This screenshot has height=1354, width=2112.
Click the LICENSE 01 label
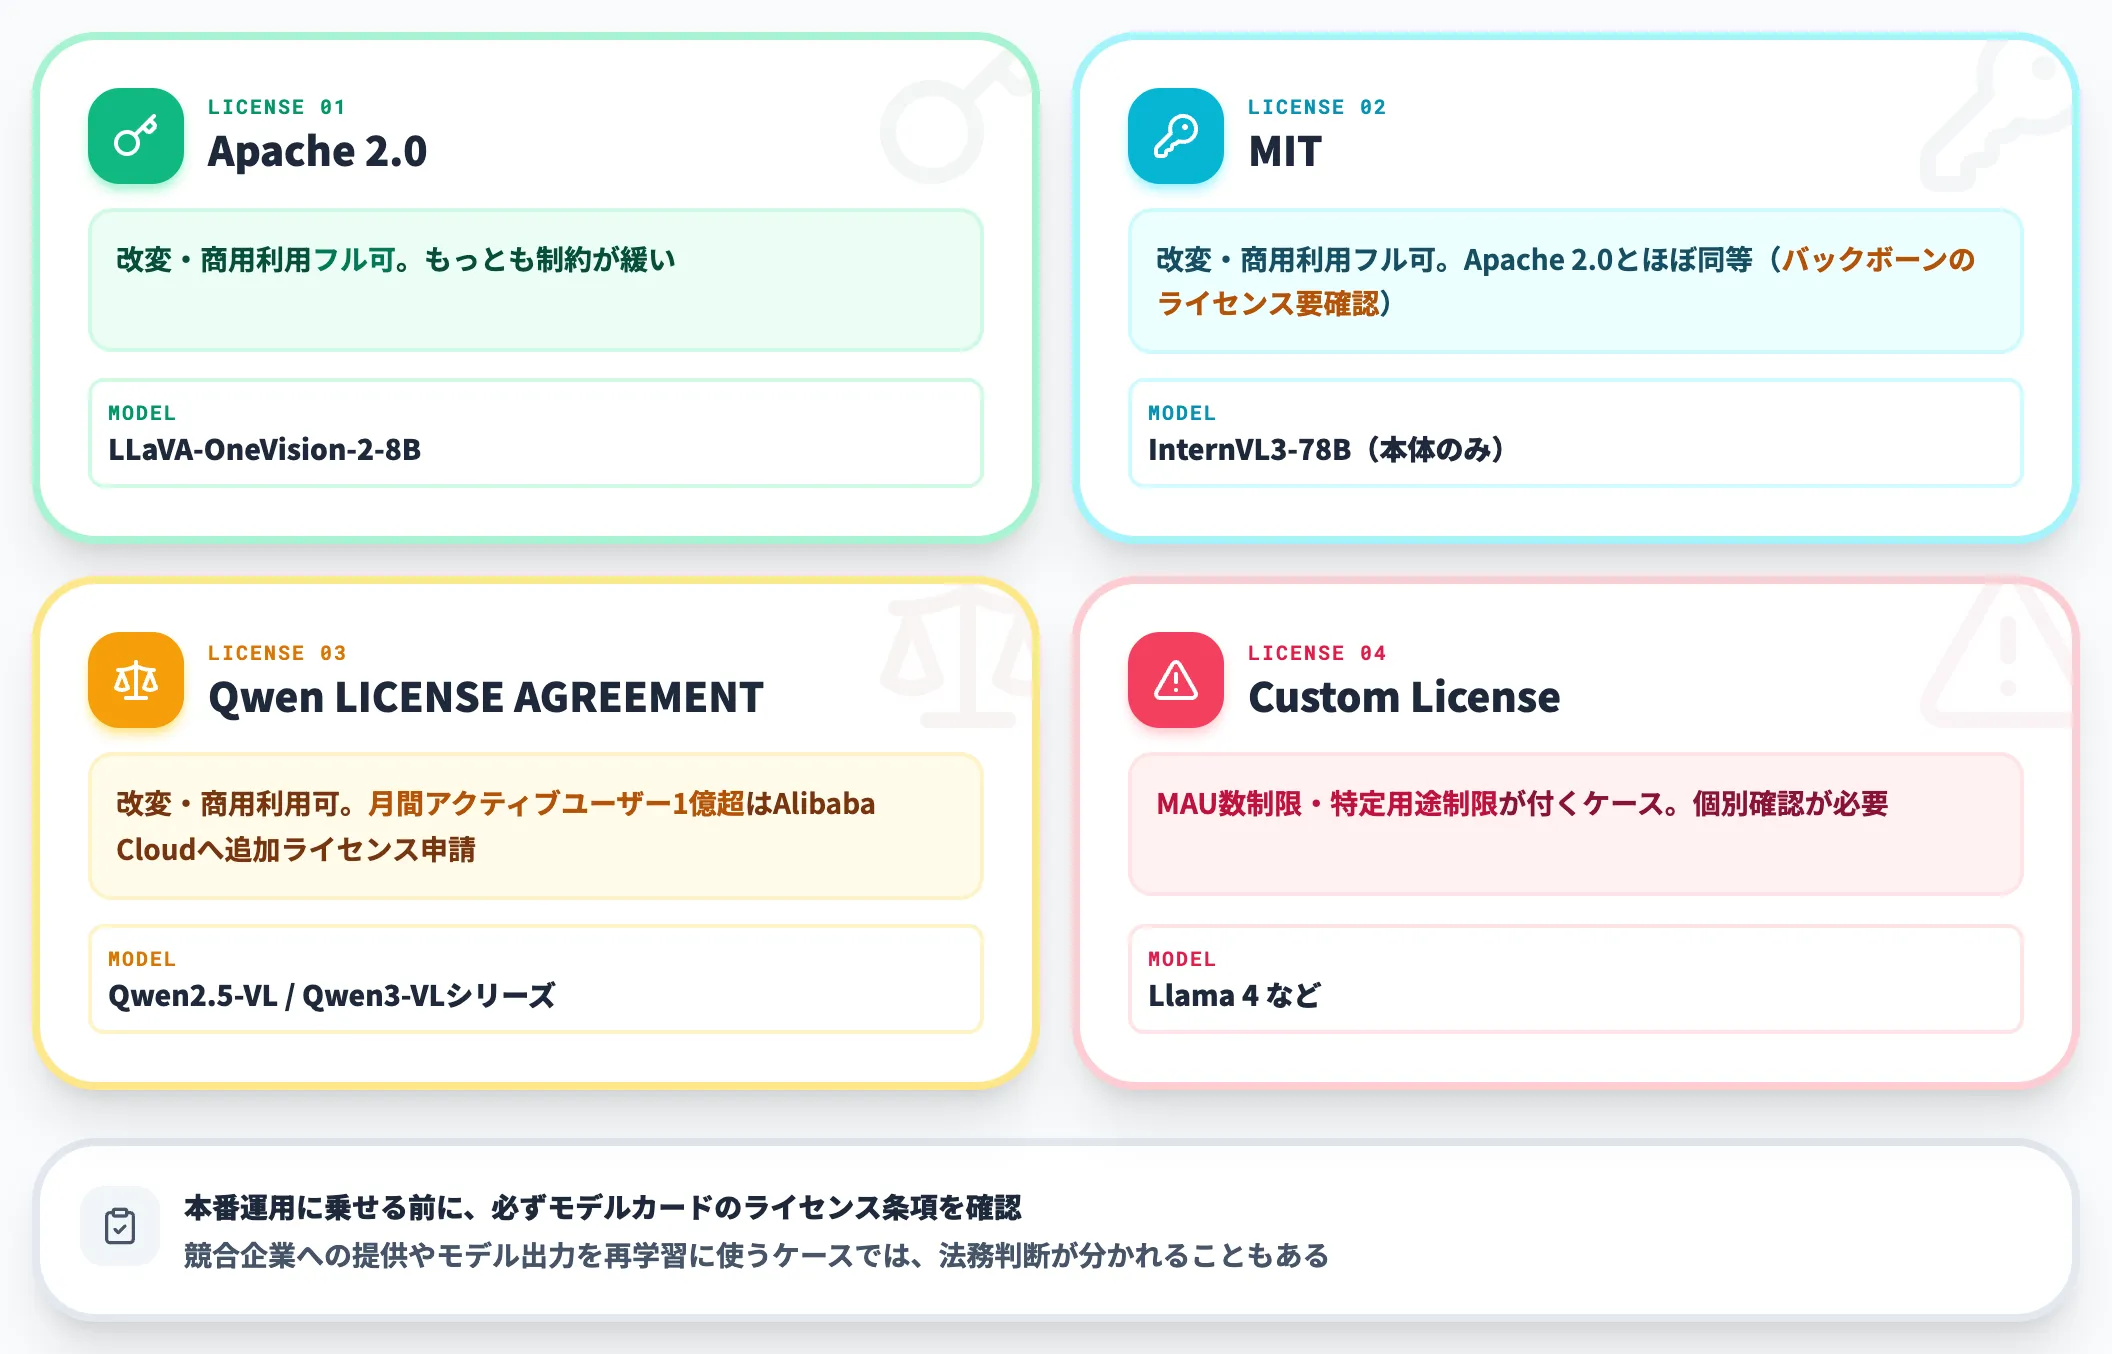point(277,107)
